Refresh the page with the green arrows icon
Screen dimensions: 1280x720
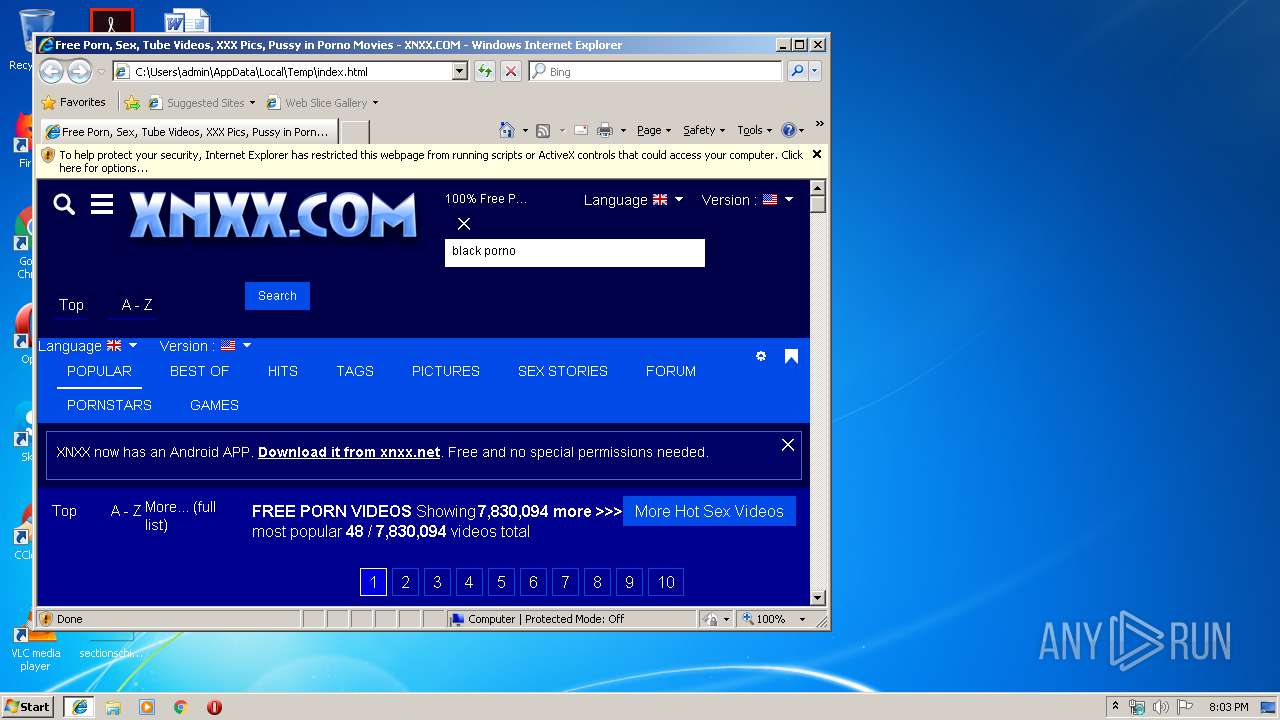click(485, 71)
